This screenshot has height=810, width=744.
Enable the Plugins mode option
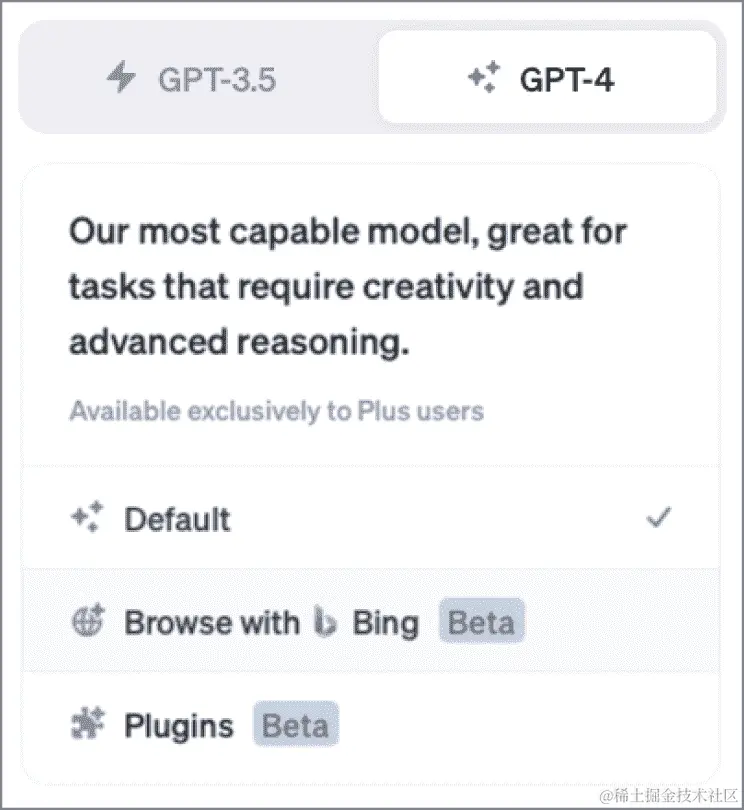371,724
